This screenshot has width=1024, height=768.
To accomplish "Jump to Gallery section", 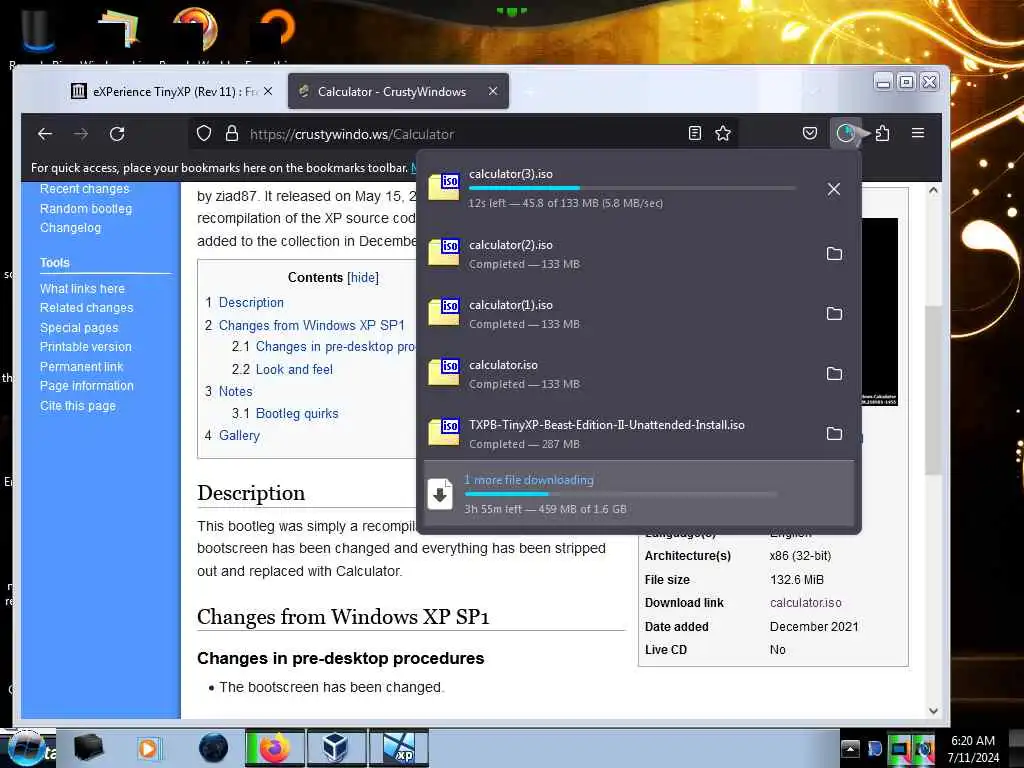I will 239,436.
